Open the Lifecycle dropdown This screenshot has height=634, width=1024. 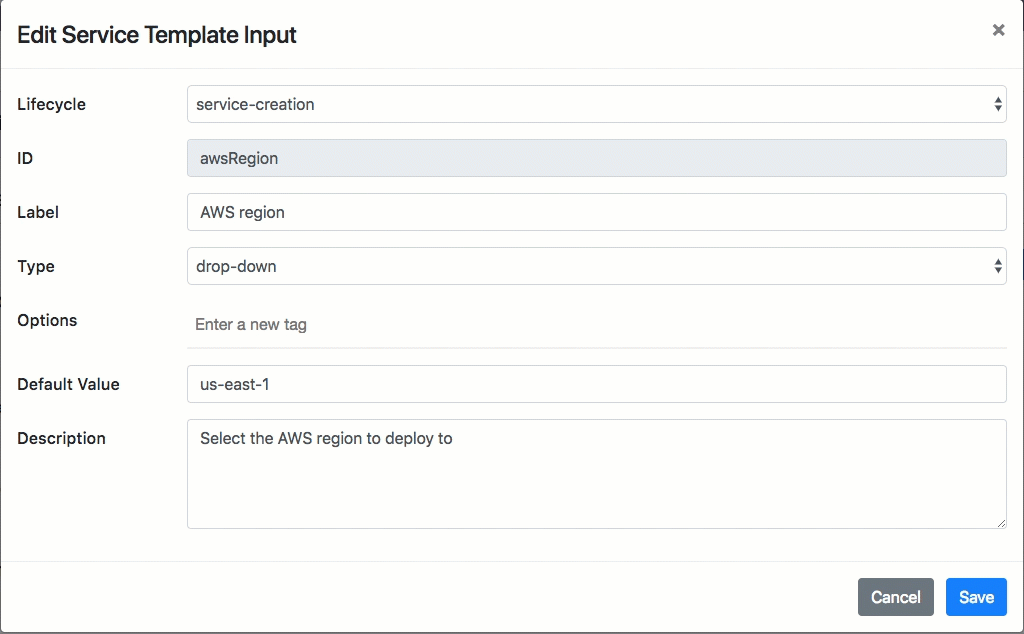595,103
